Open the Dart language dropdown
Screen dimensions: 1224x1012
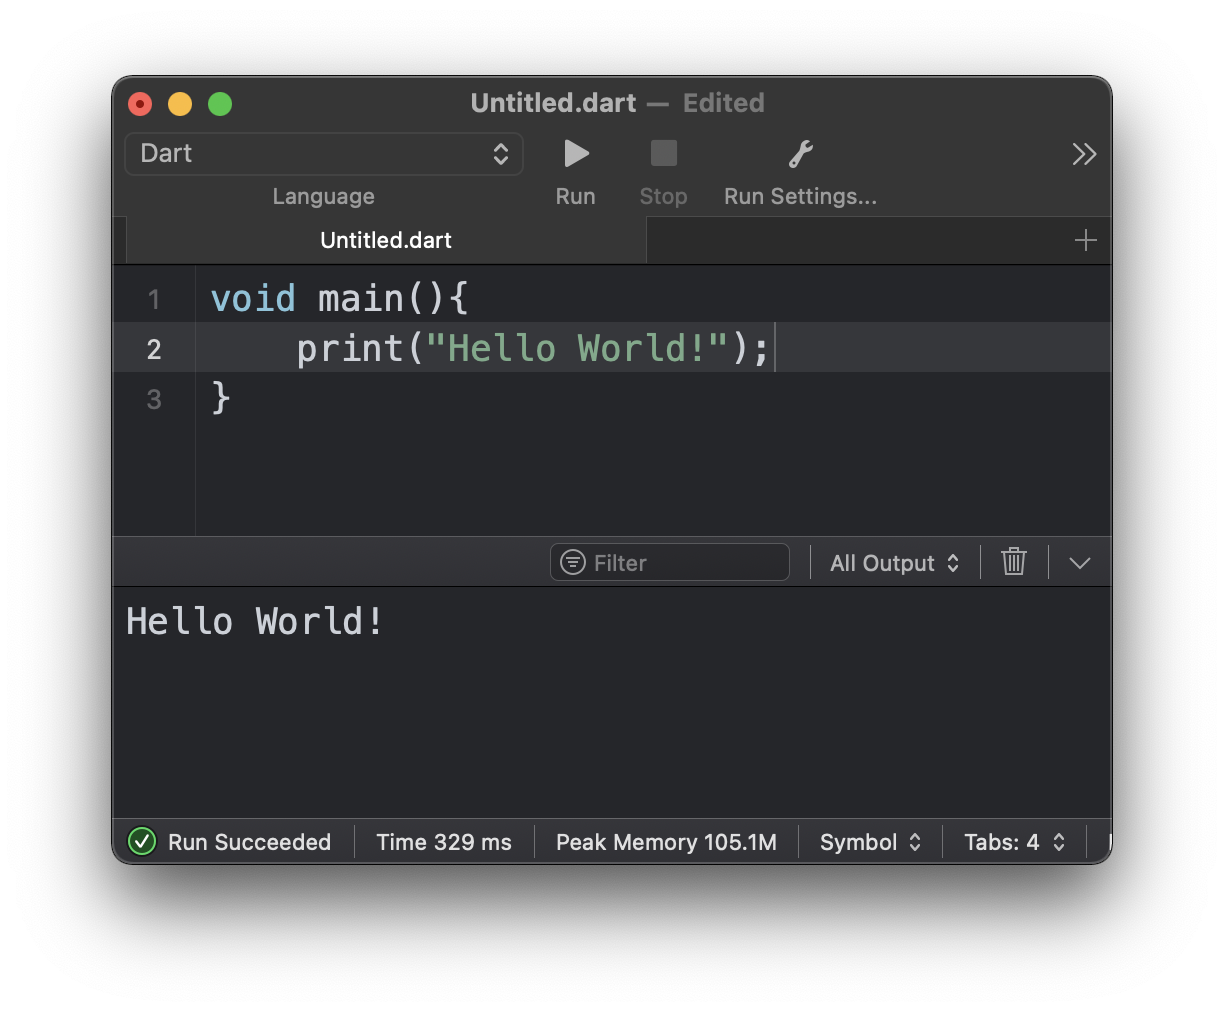click(324, 154)
